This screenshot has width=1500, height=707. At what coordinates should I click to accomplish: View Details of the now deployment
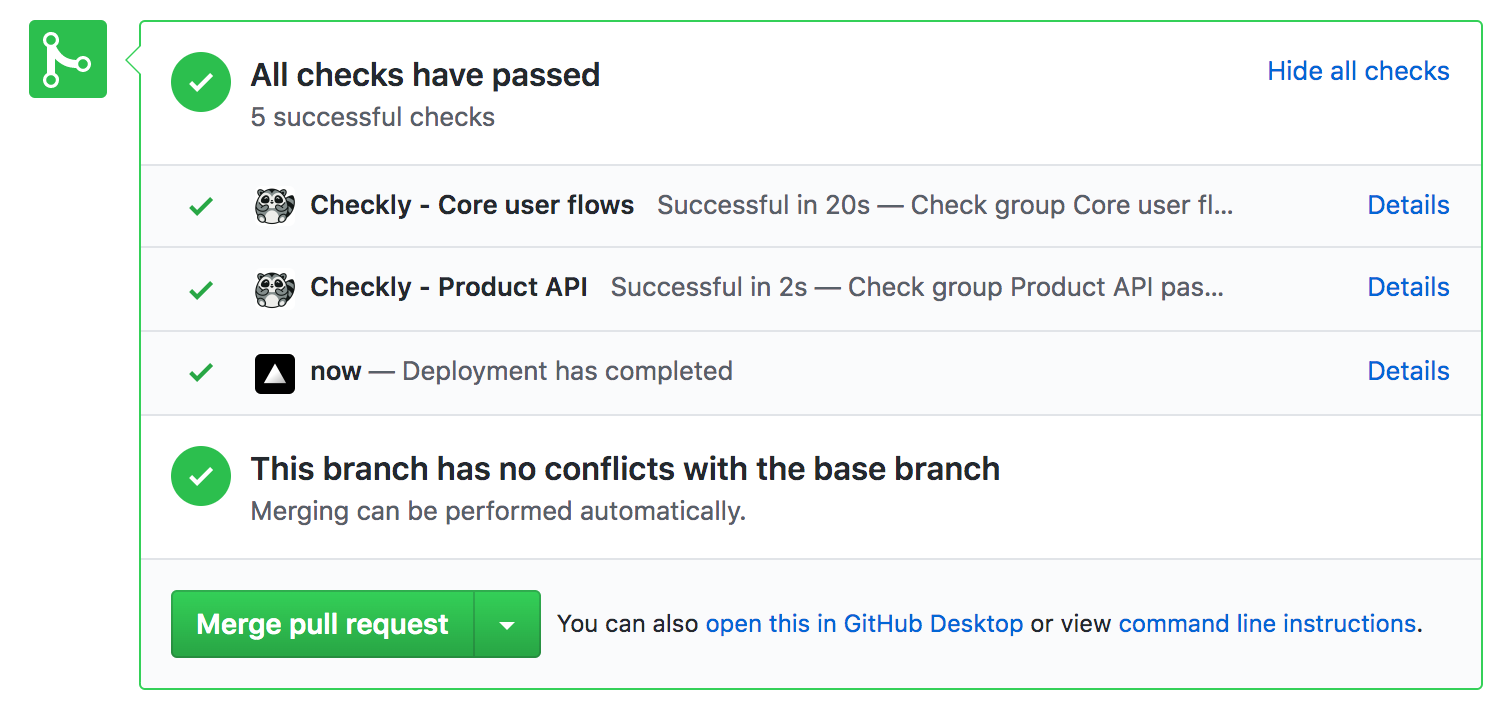[1408, 372]
